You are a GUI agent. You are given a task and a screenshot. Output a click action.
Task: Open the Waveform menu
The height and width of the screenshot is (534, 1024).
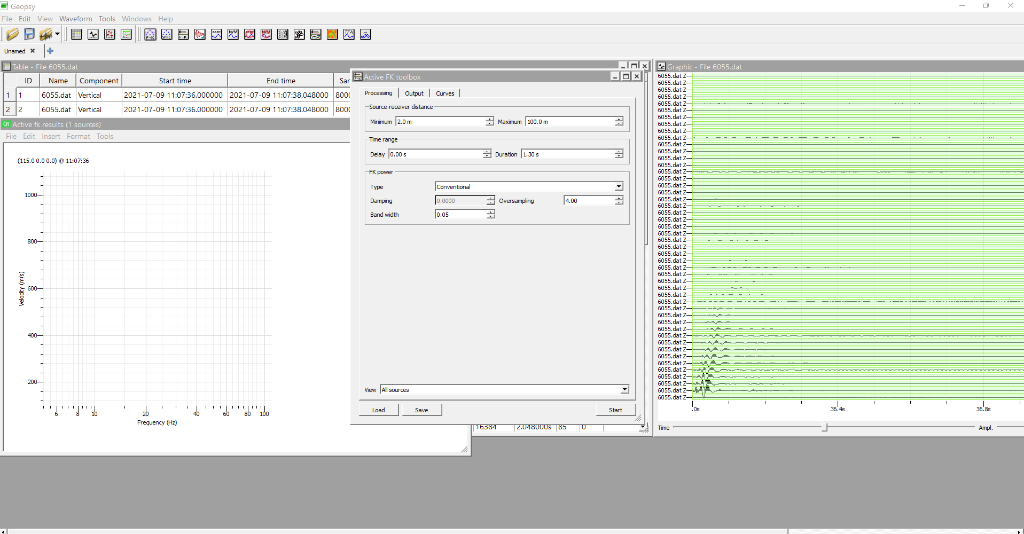pyautogui.click(x=75, y=19)
